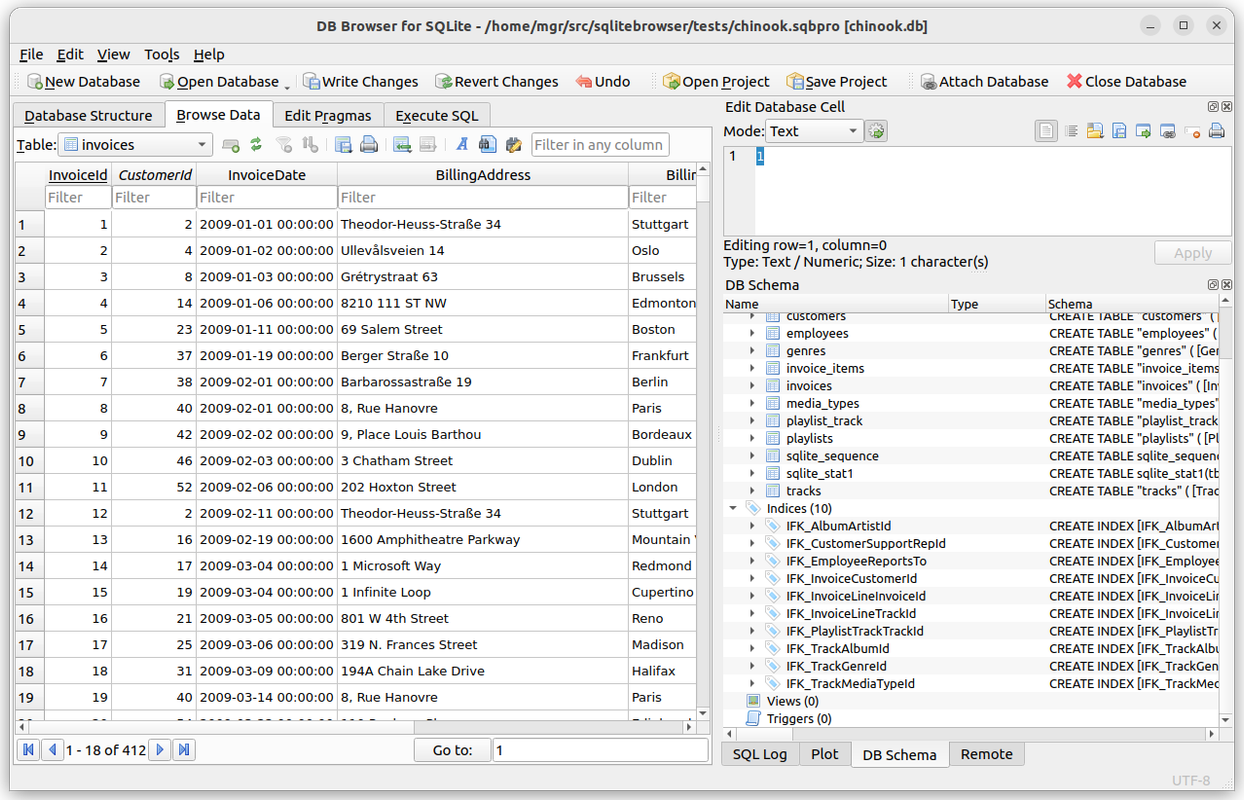This screenshot has width=1244, height=800.
Task: Click the Go to: button
Action: pos(453,750)
